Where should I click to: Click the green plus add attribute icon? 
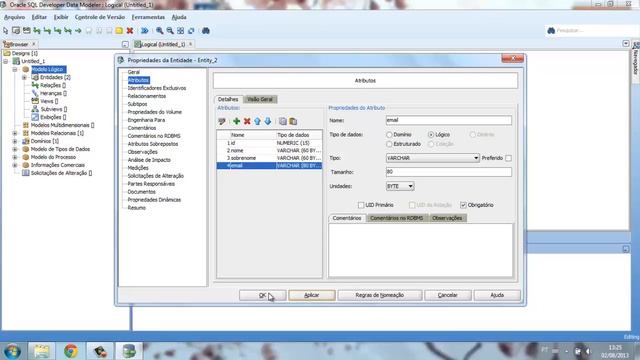pos(236,121)
